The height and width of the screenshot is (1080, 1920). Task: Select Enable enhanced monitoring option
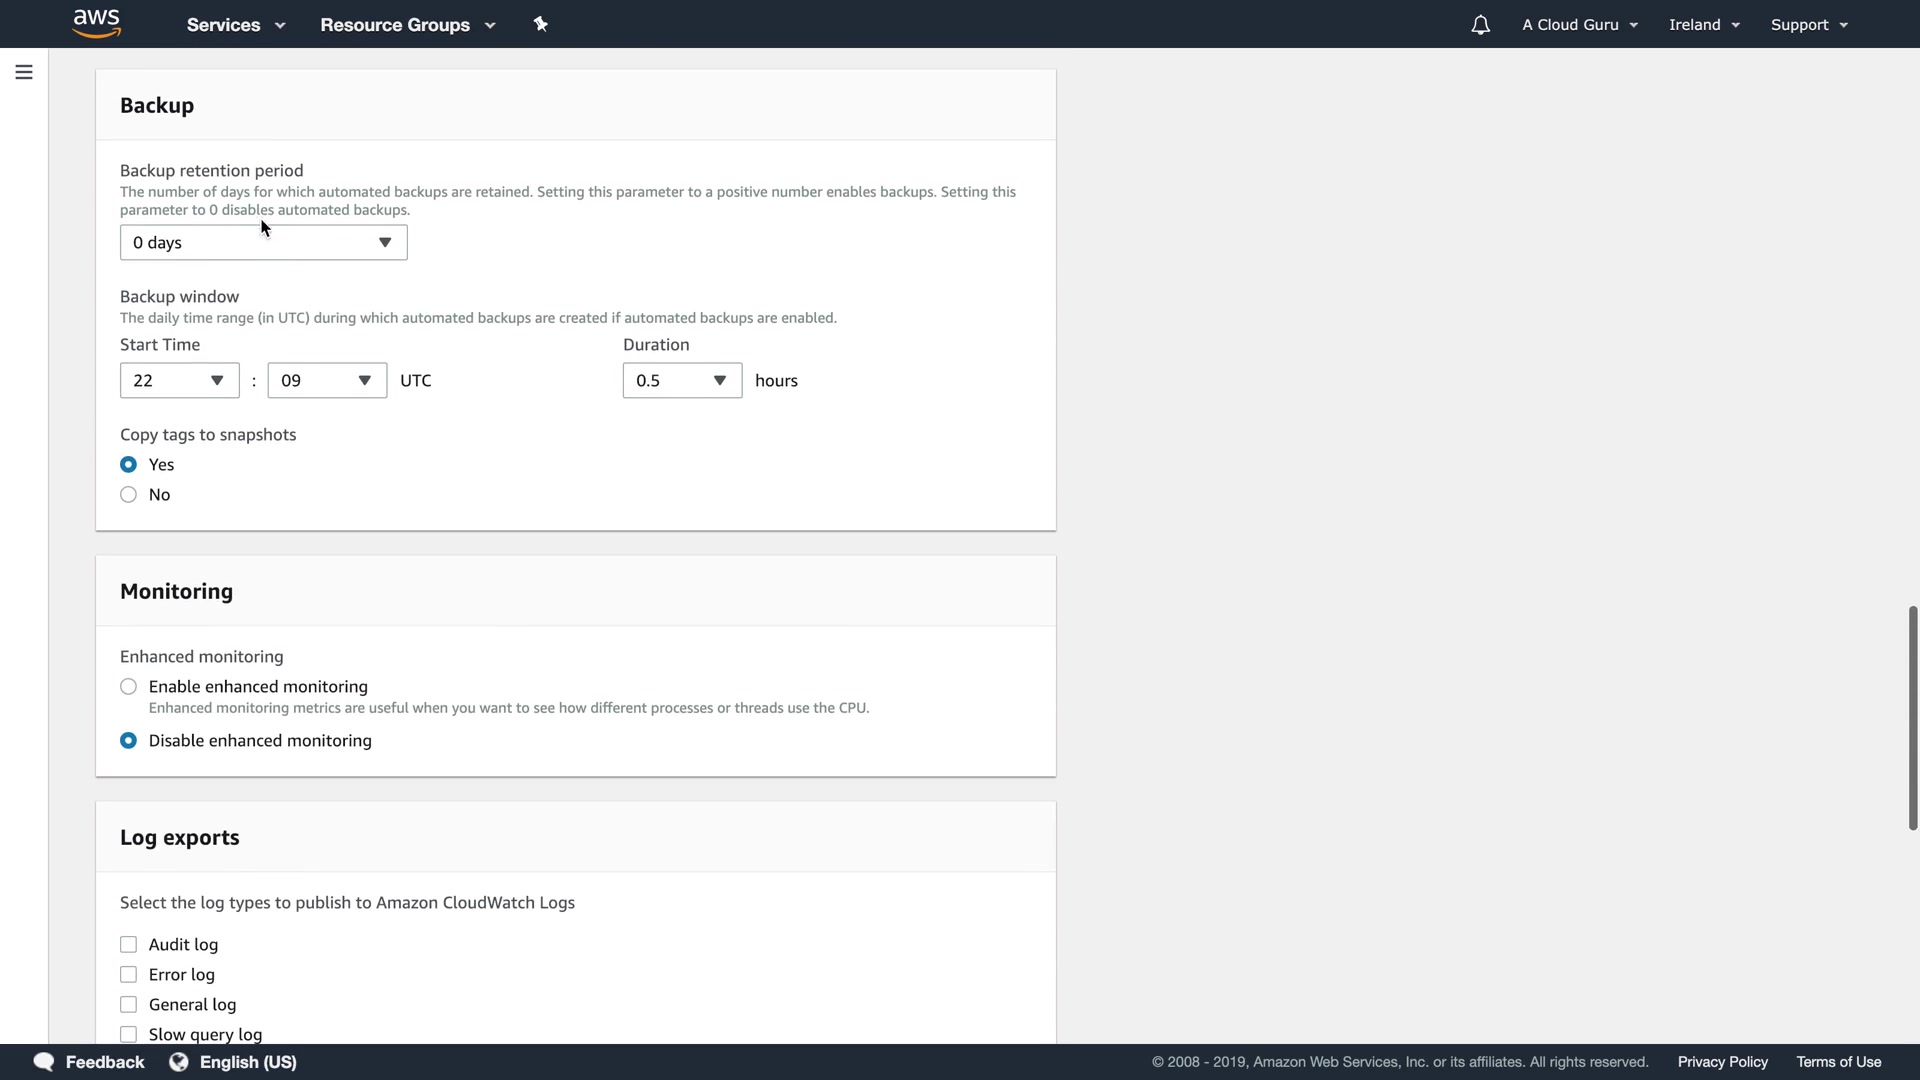coord(128,687)
